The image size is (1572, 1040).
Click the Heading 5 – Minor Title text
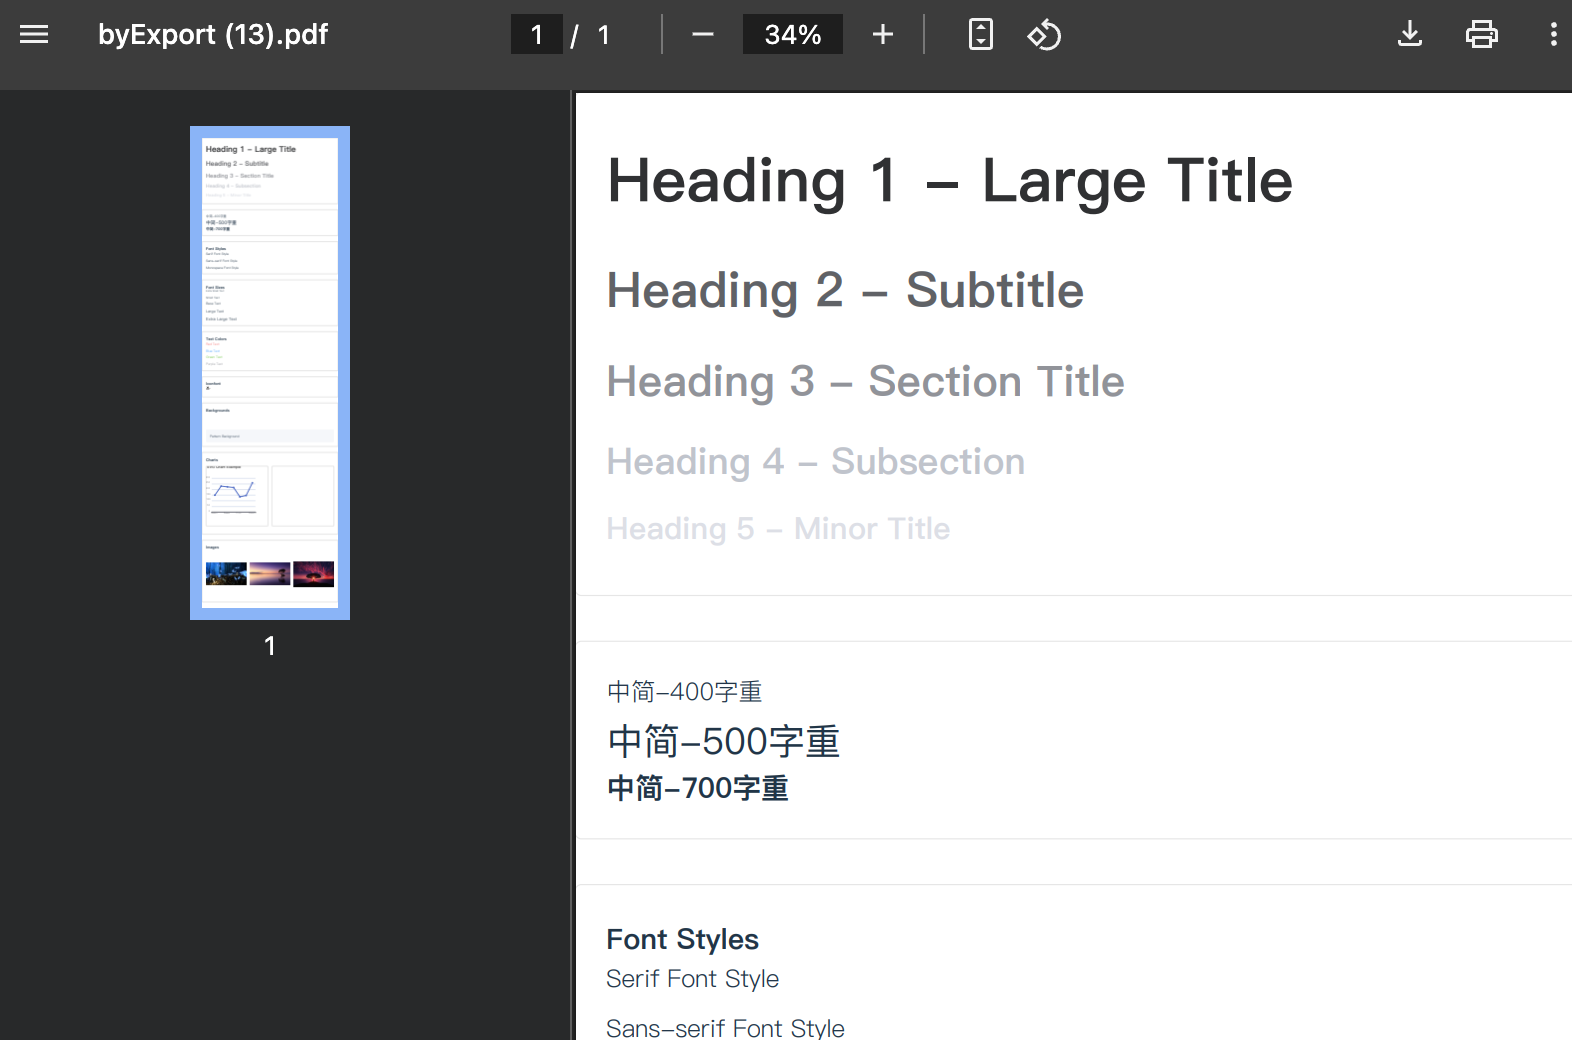(778, 529)
